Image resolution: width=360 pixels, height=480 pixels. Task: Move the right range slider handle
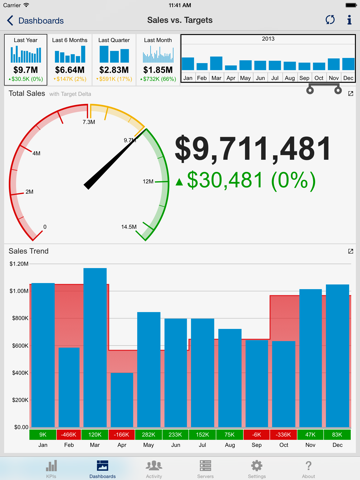pyautogui.click(x=338, y=90)
